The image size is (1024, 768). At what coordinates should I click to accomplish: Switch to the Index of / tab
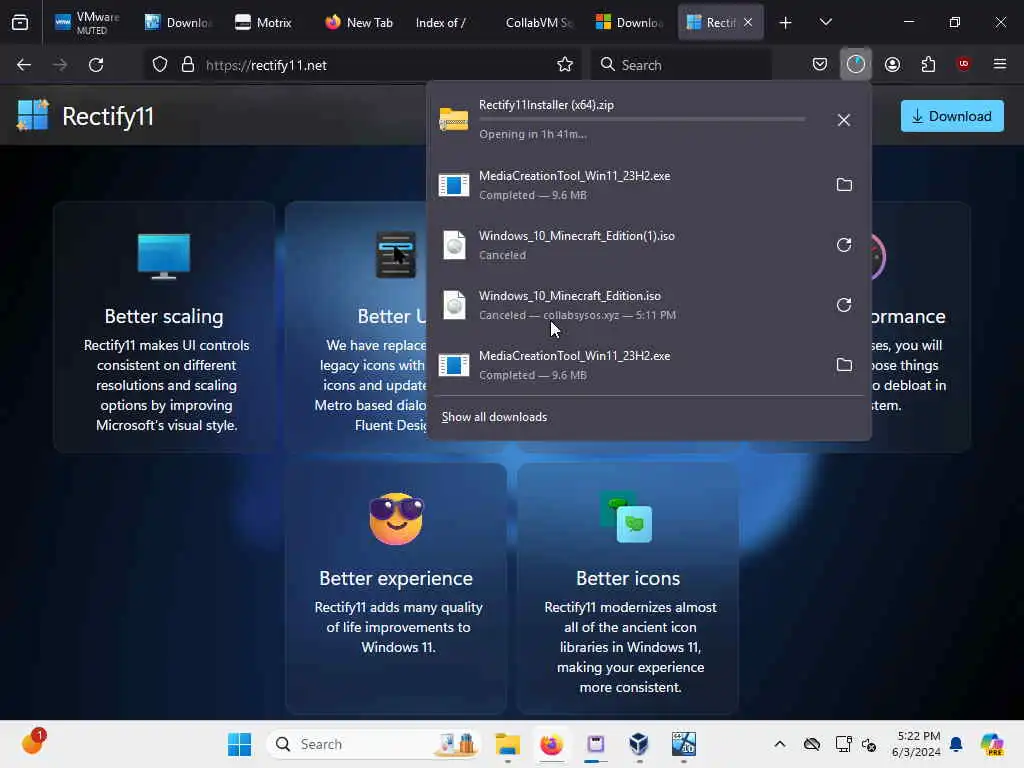(441, 22)
